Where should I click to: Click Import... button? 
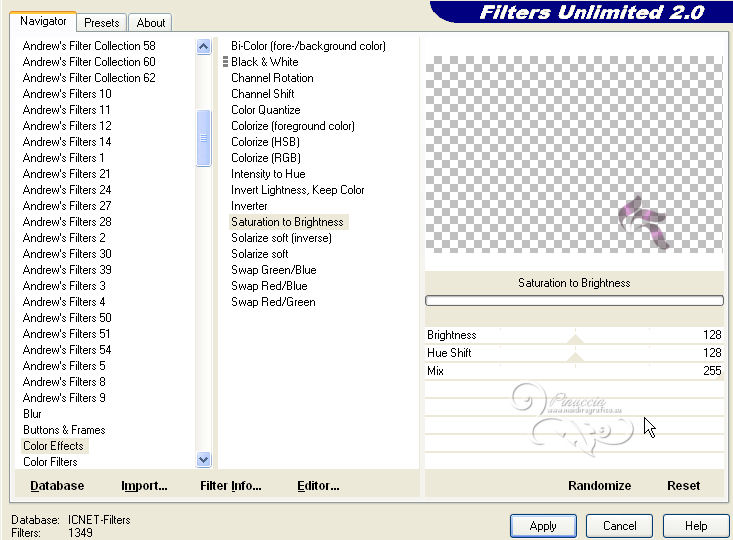144,486
